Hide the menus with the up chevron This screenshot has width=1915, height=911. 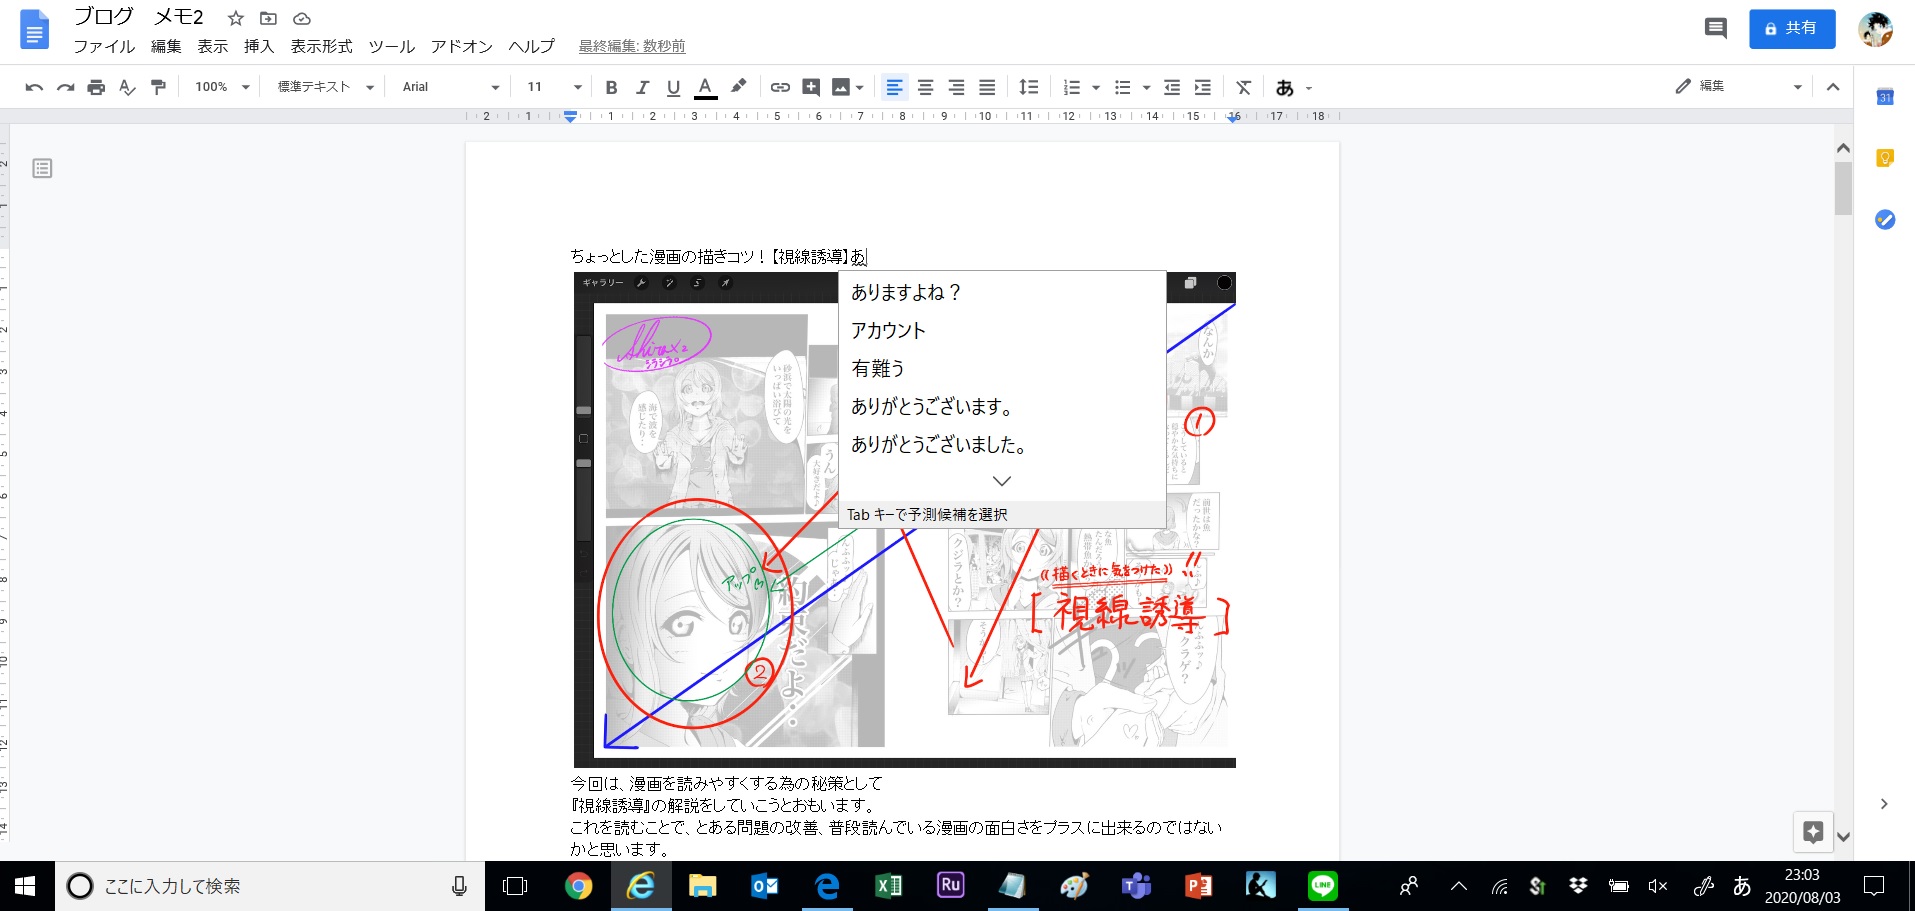1833,87
